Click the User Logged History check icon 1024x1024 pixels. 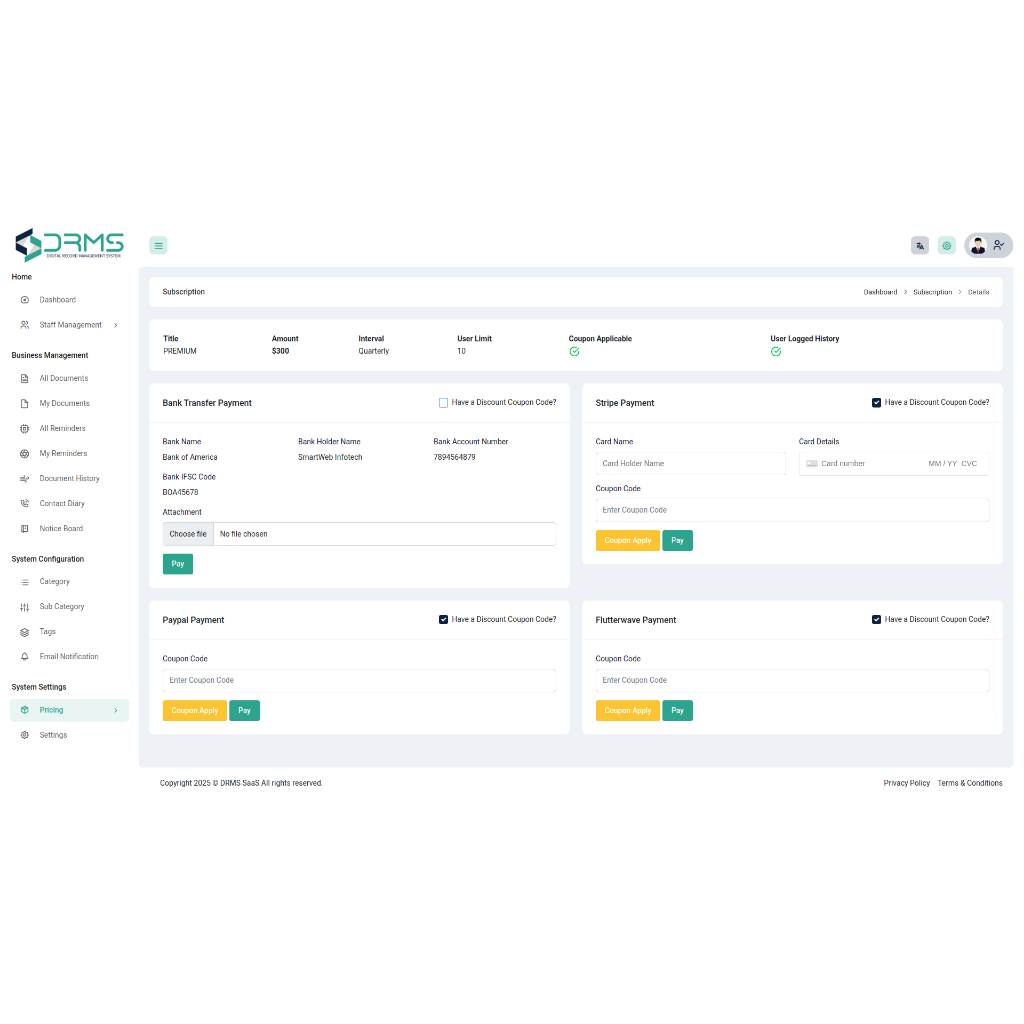pos(776,351)
